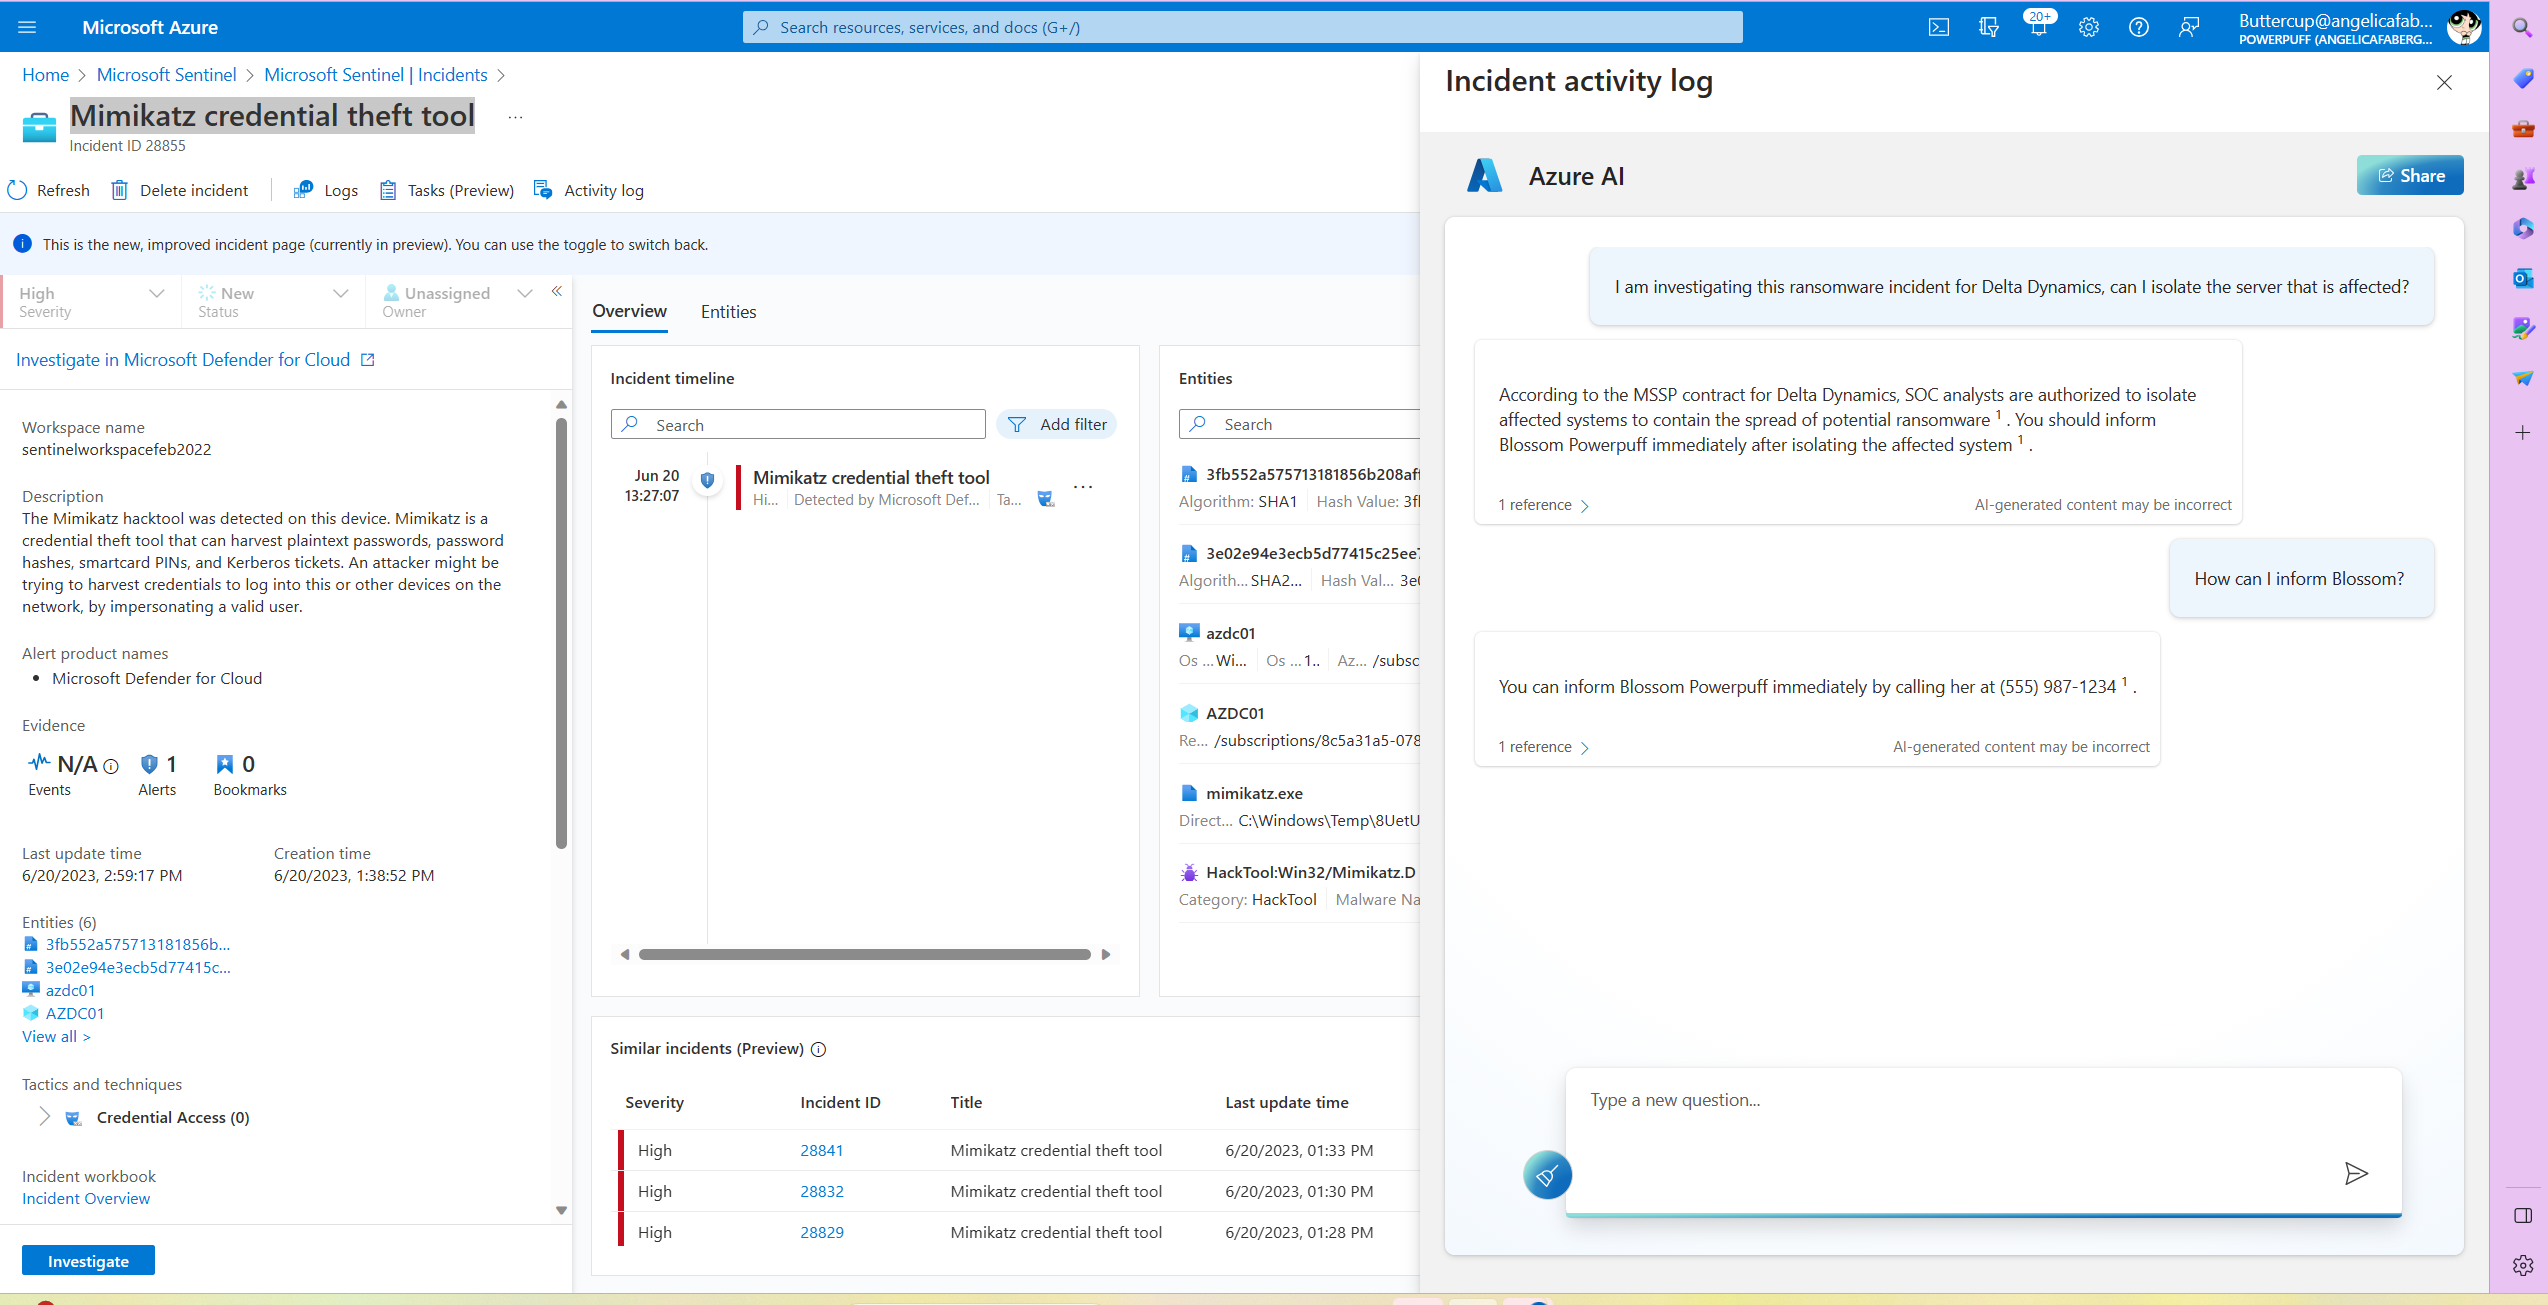Screen dimensions: 2548x1305
Task: Open the Status New dropdown
Action: coord(340,293)
